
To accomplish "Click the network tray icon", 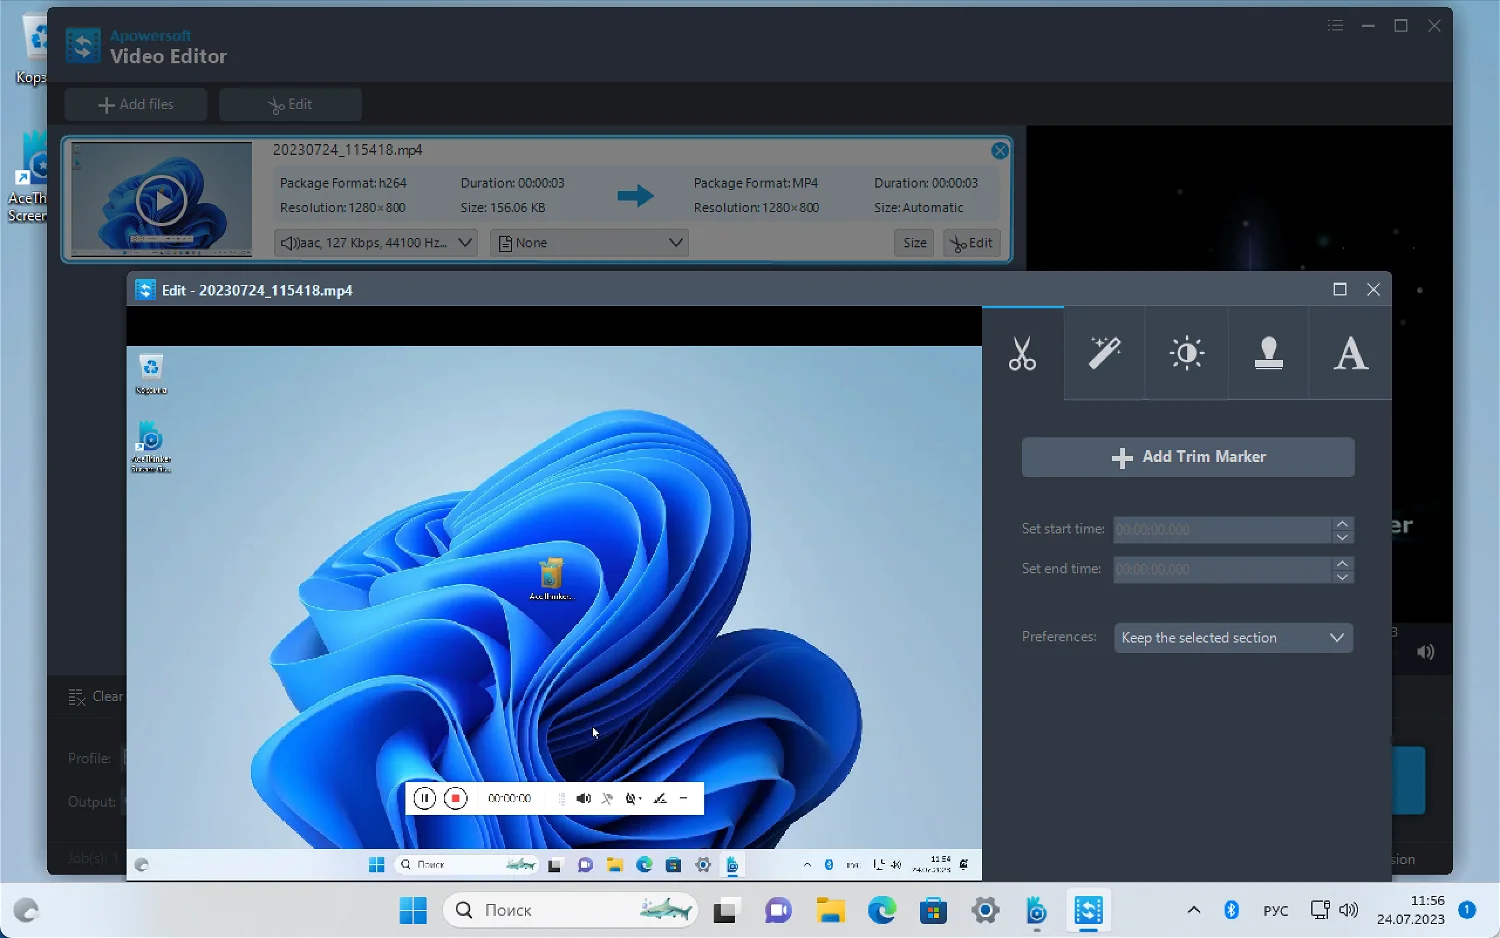I will tap(1320, 910).
